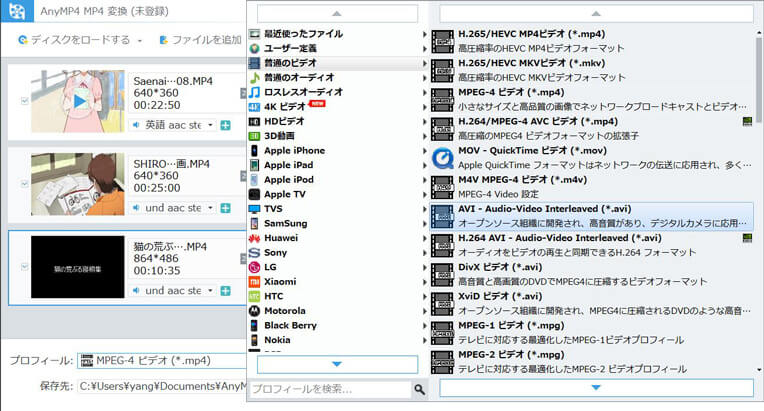
Task: Click the AnyMP4 app logo icon
Action: tap(17, 11)
